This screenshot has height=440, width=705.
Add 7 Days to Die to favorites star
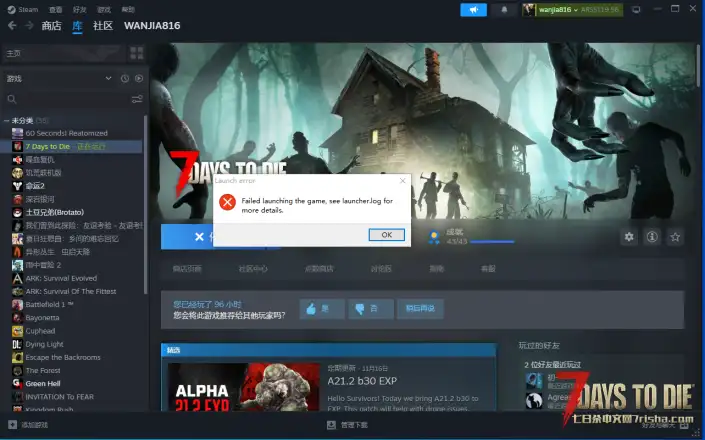(x=675, y=236)
